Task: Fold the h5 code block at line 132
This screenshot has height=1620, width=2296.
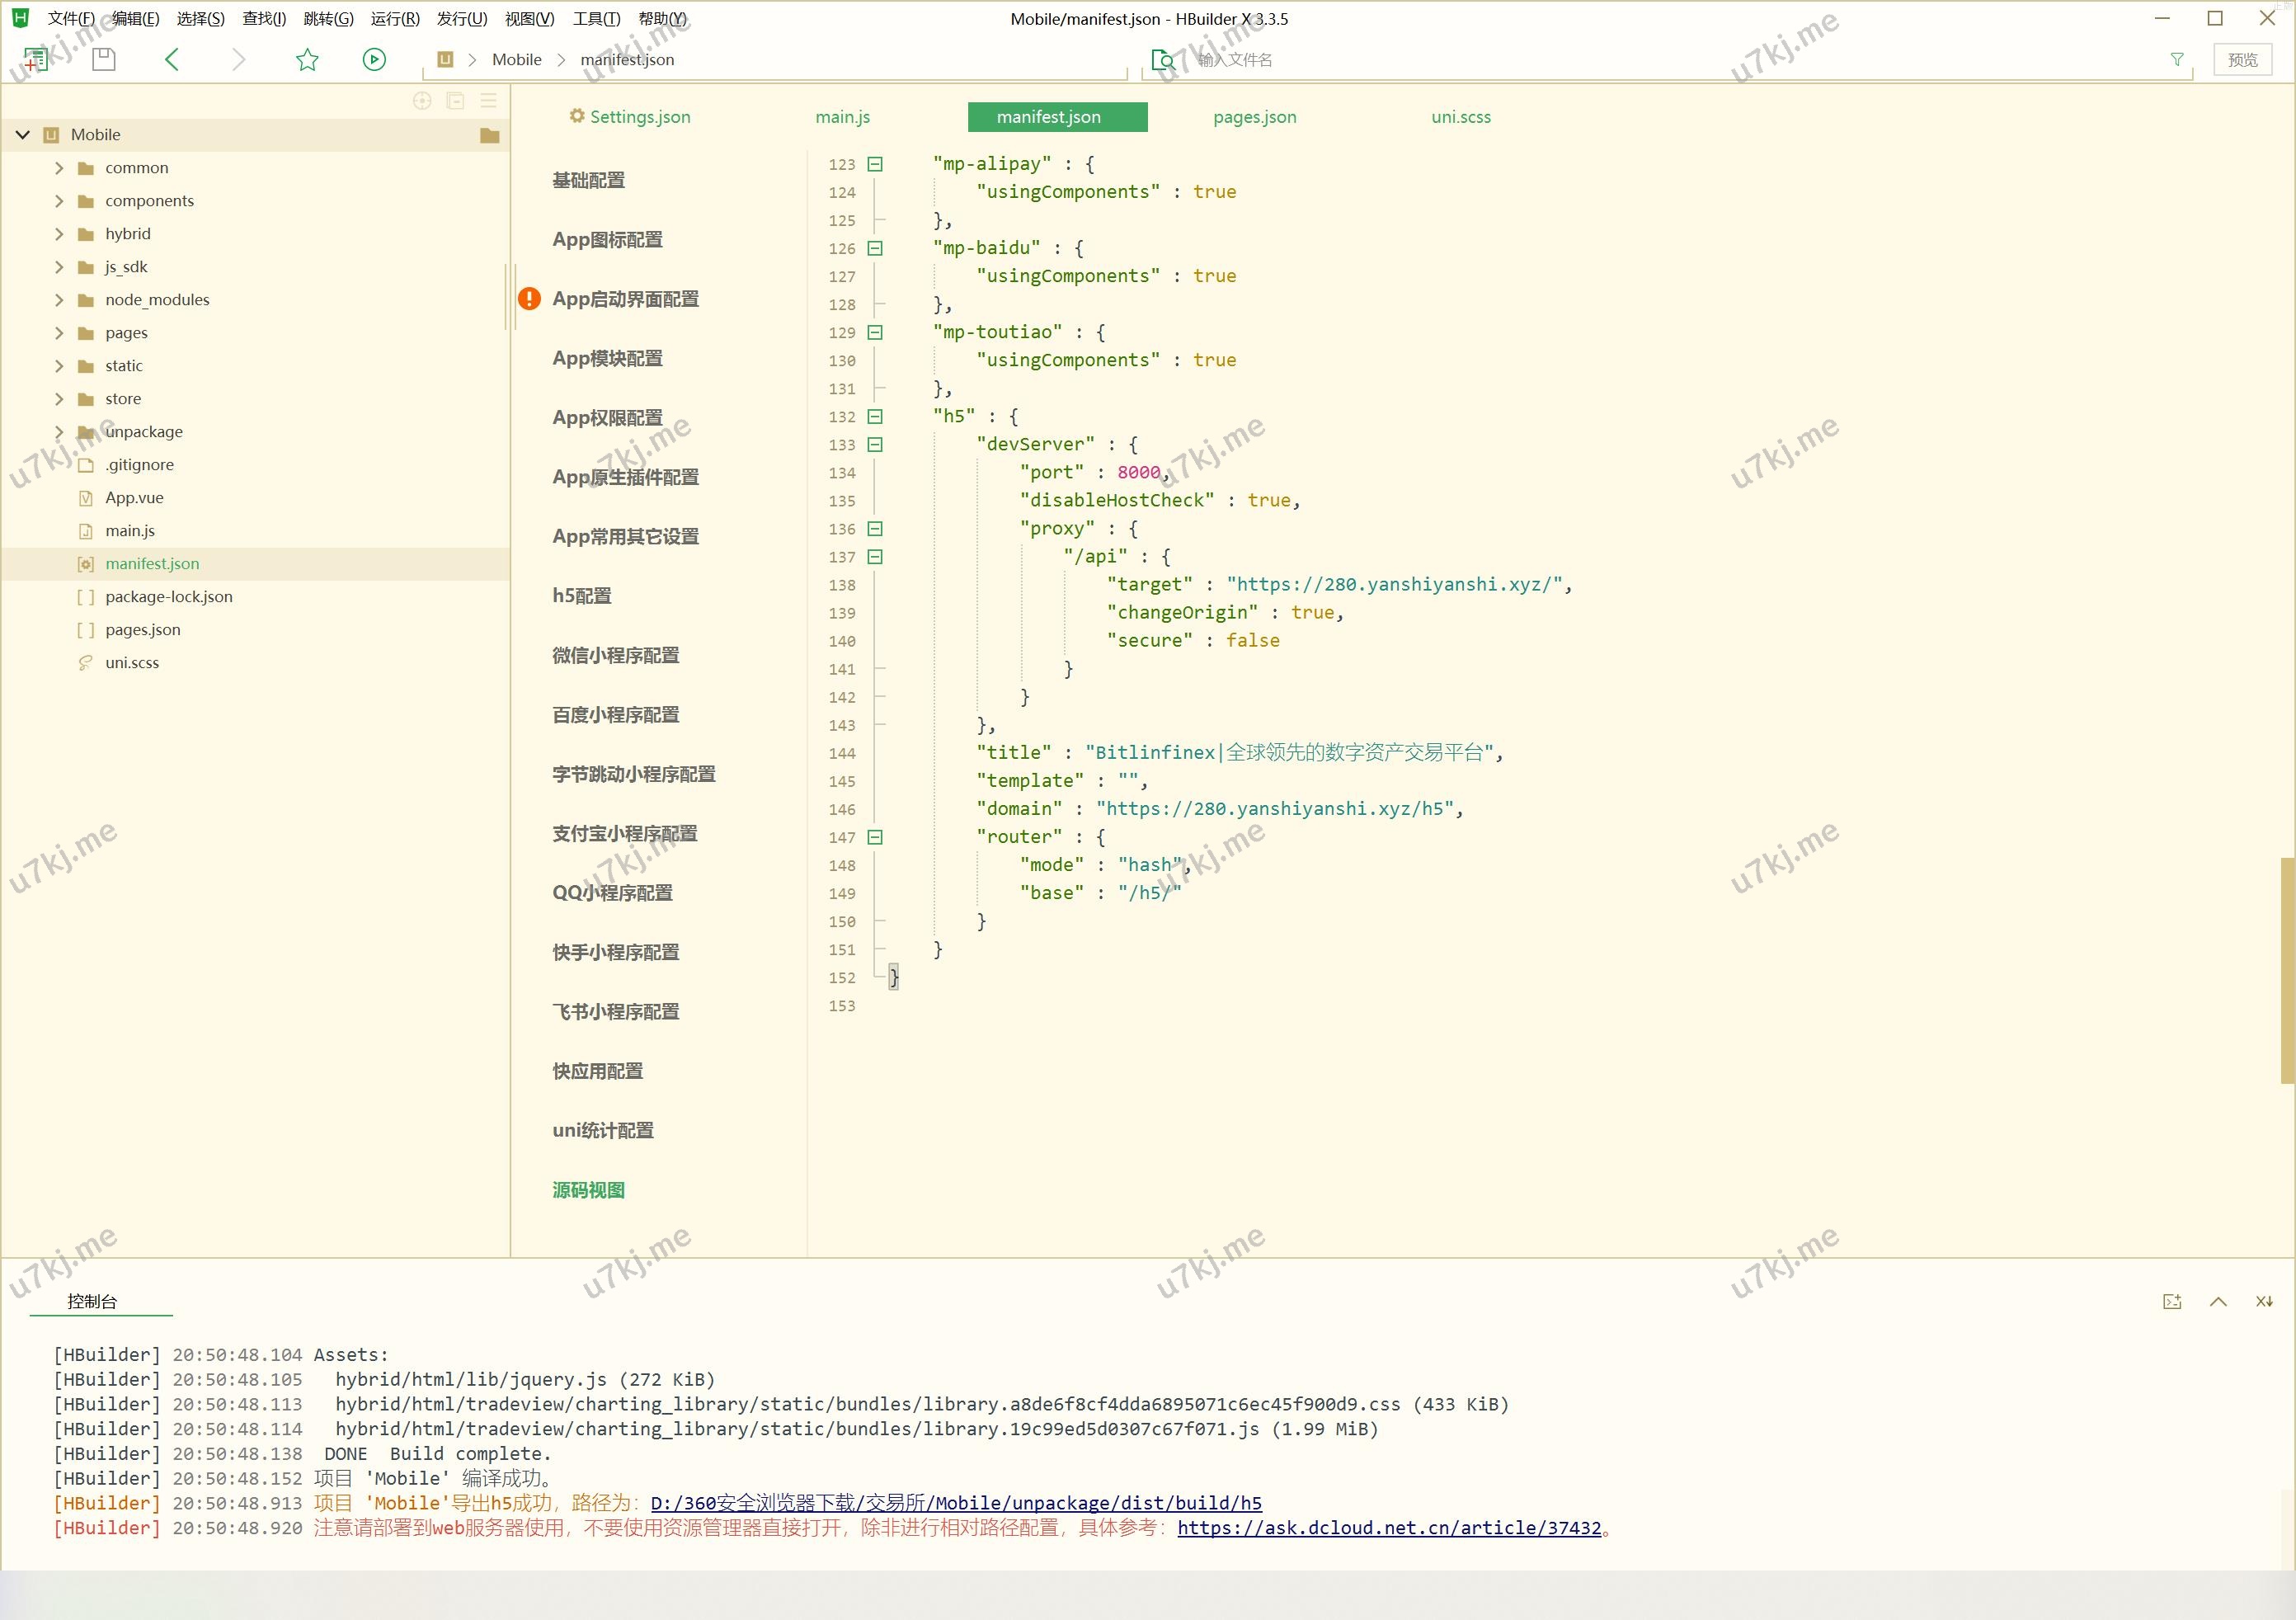Action: [874, 417]
